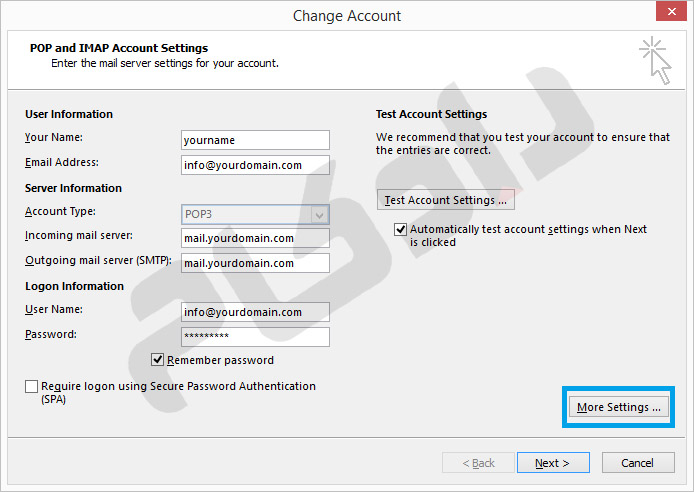
Task: Click the Change Account title bar
Action: 346,15
